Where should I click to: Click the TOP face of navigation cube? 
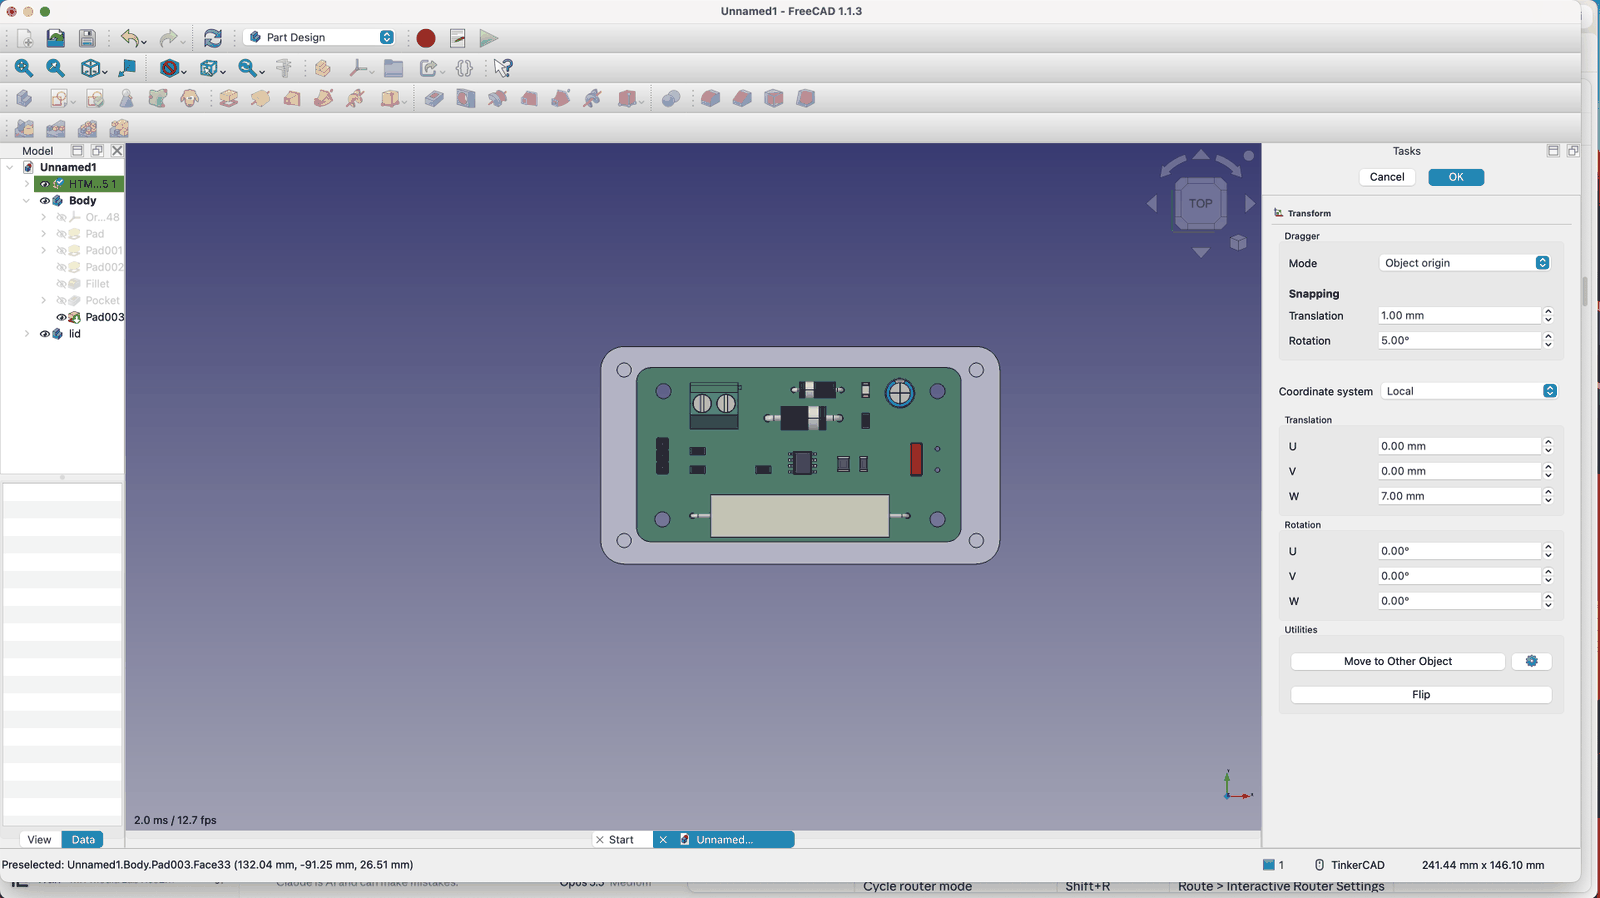click(x=1200, y=203)
